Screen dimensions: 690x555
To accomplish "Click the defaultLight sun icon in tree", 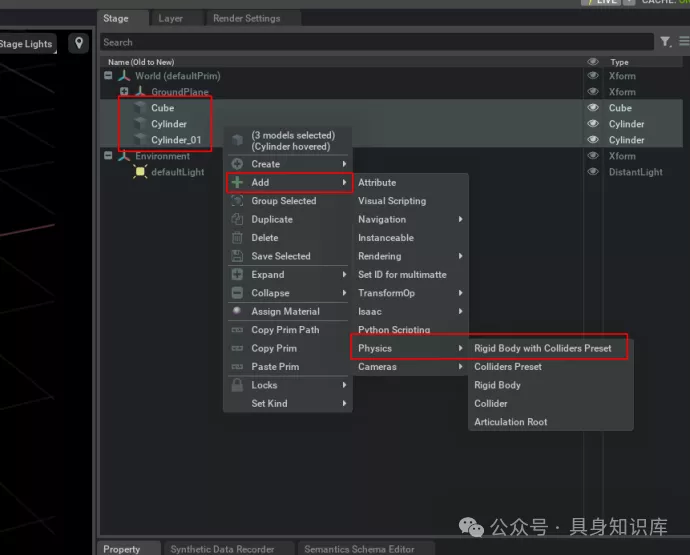I will [140, 172].
